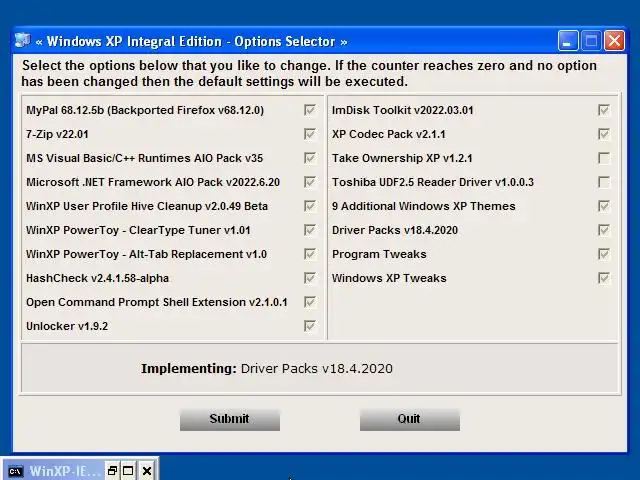Toggle HashCheck v2.4.1.58-alpha checkbox
This screenshot has width=640, height=480.
pos(309,278)
